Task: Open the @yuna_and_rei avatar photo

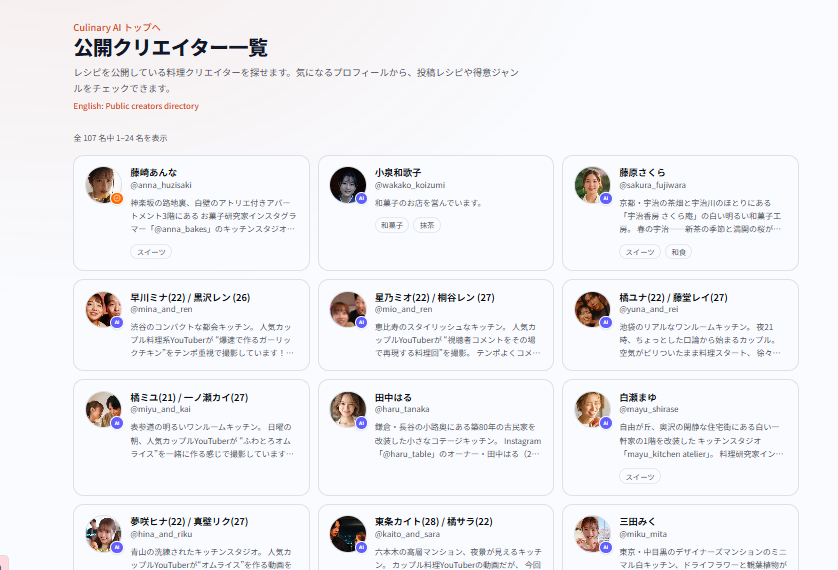Action: 592,309
